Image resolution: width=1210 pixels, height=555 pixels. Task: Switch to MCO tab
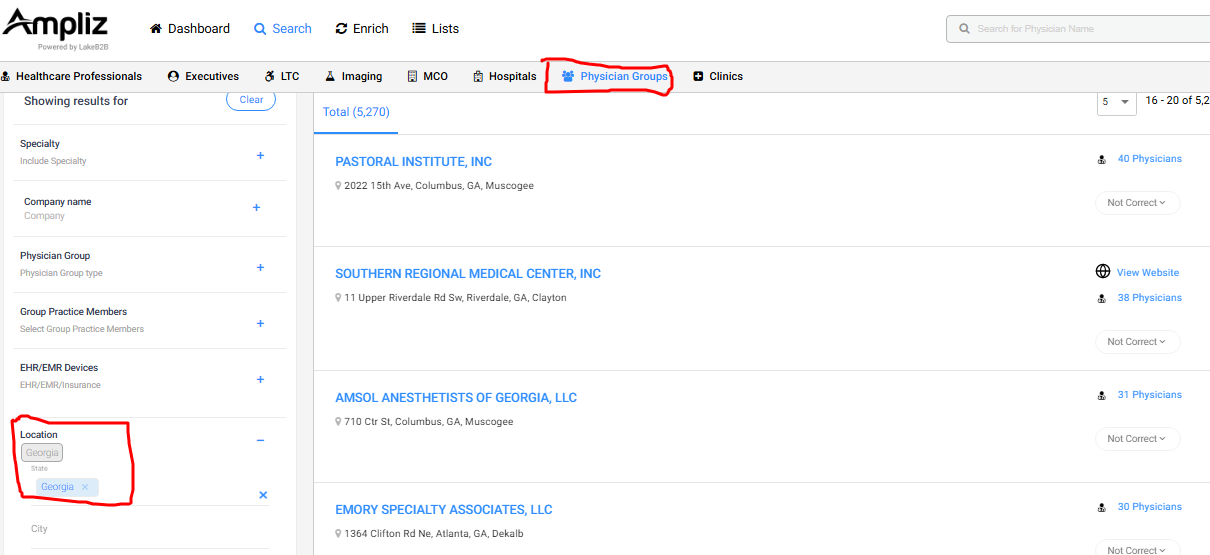pyautogui.click(x=428, y=76)
